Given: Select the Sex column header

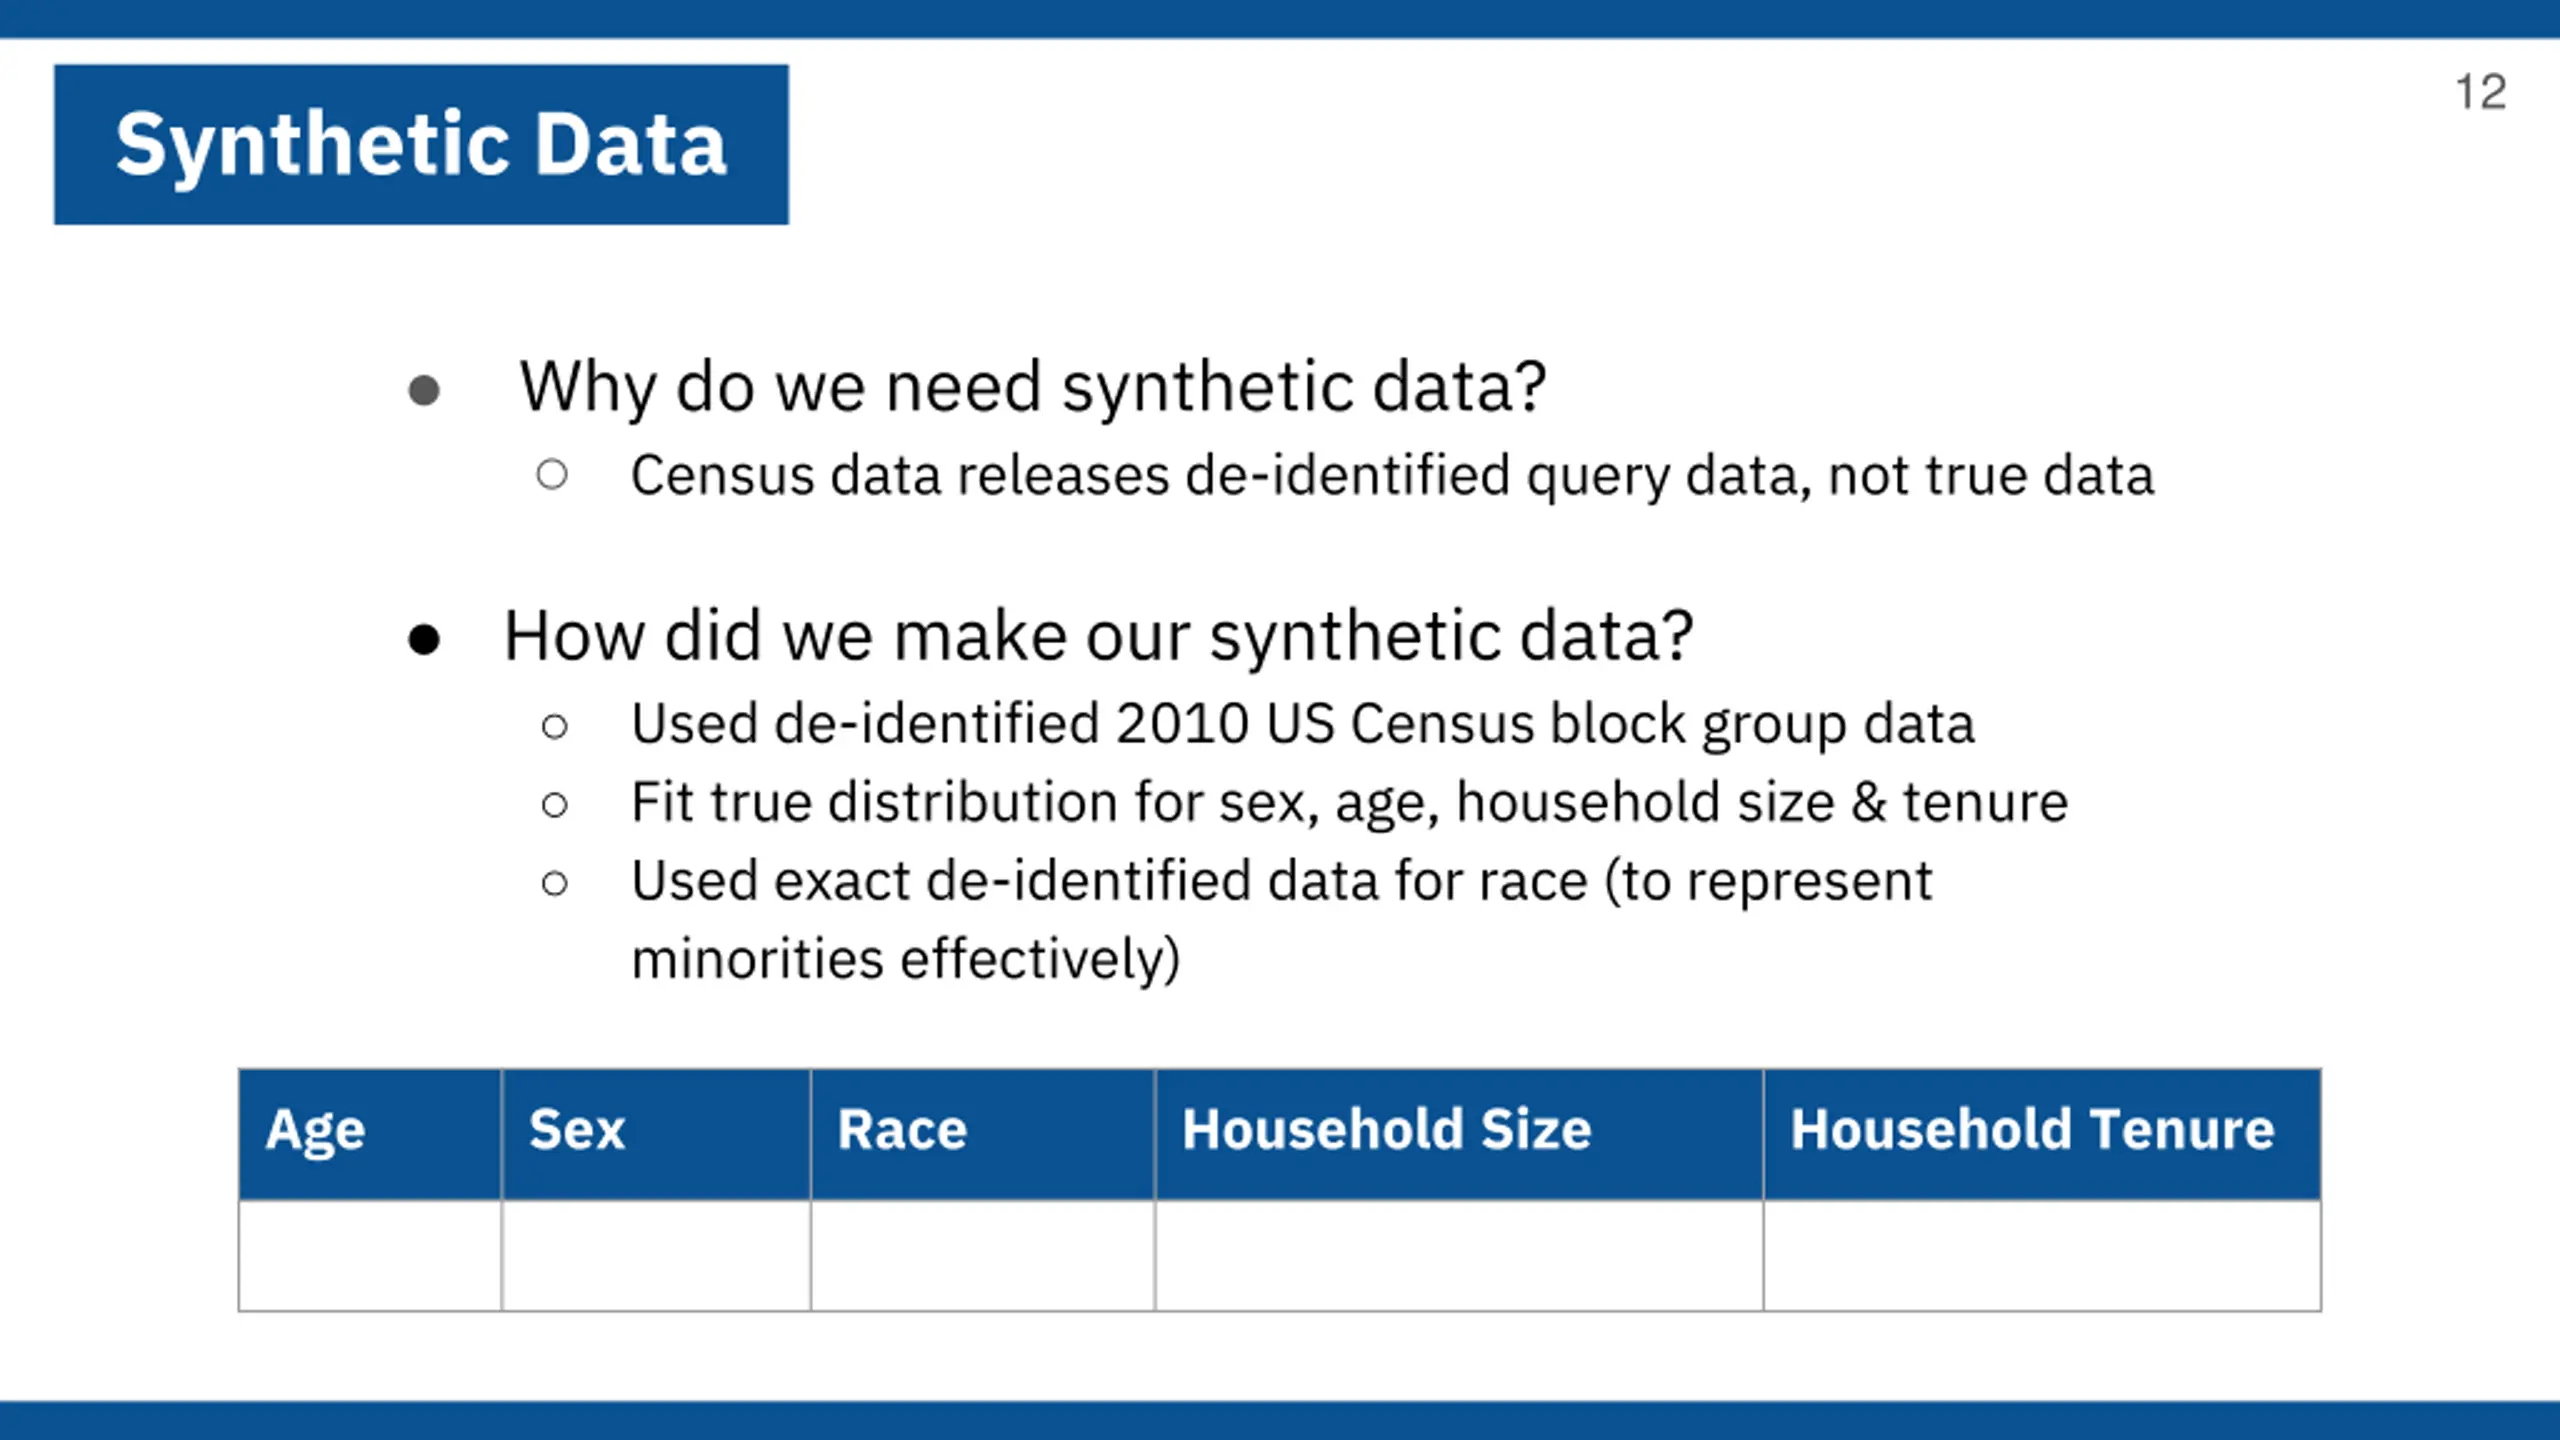Looking at the screenshot, I should (x=656, y=1134).
